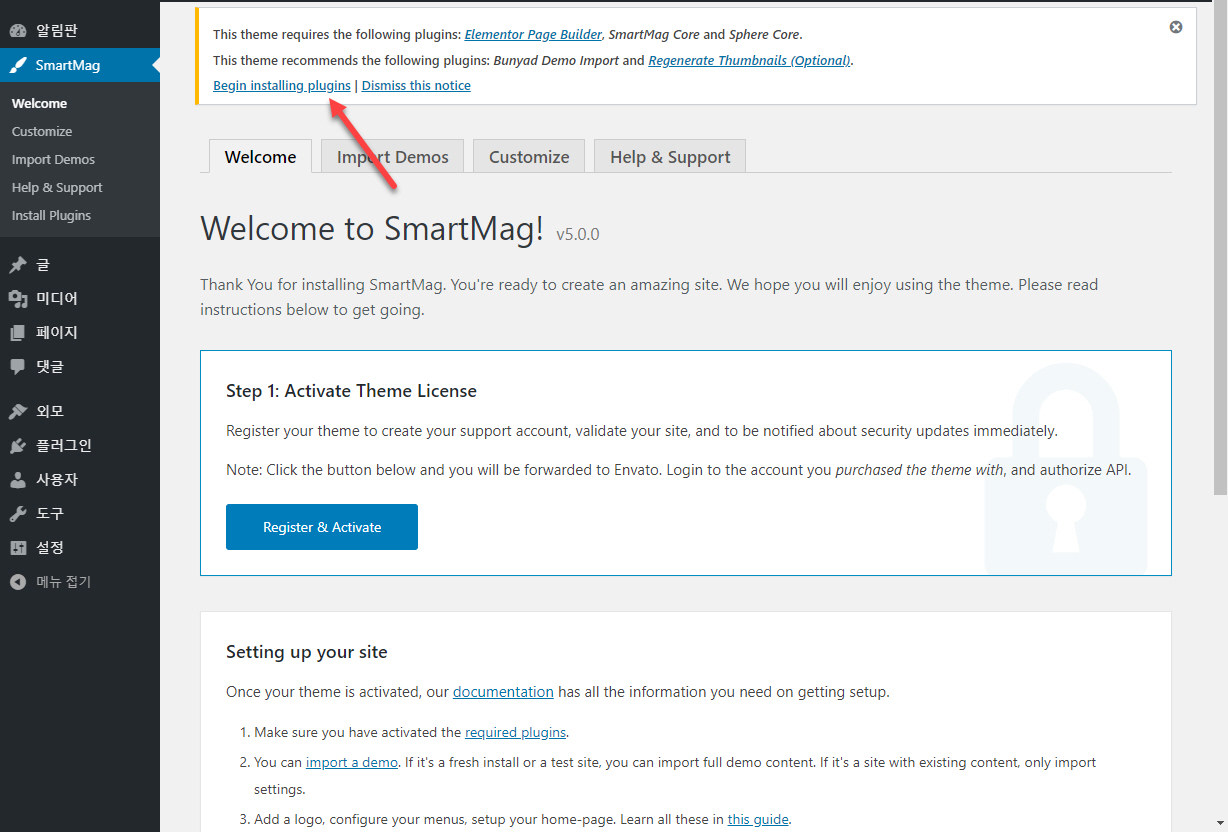The image size is (1228, 832).
Task: Click the import a demo link
Action: pyautogui.click(x=352, y=762)
